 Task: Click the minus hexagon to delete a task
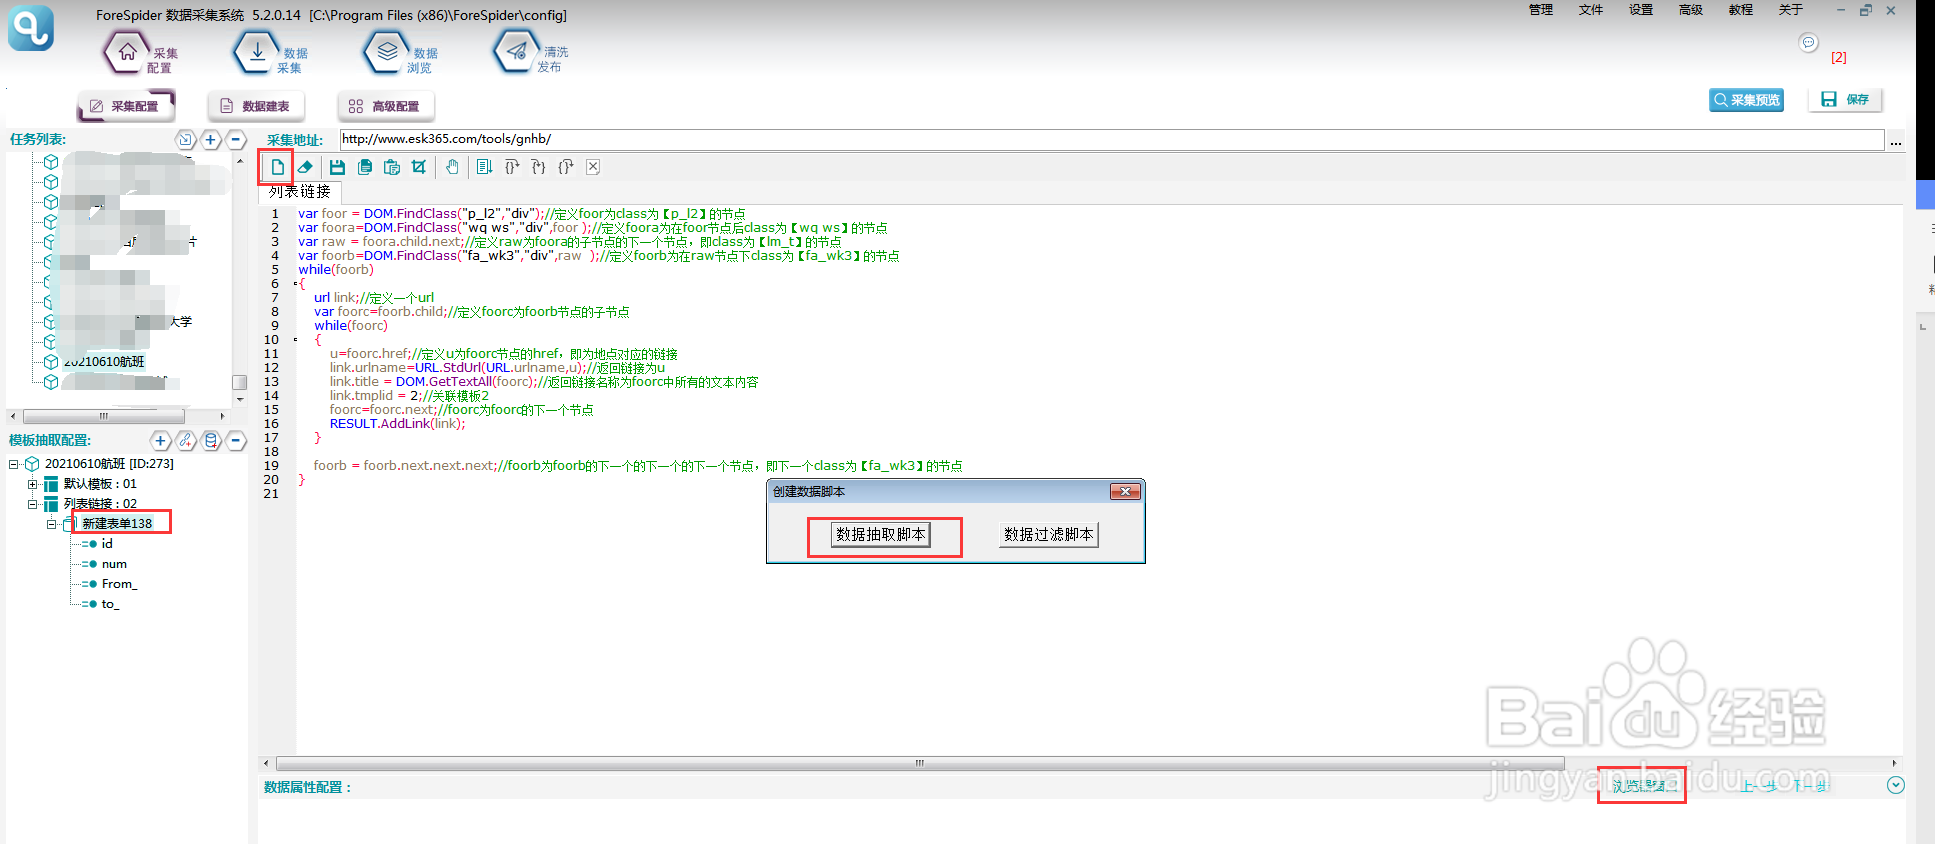(x=236, y=140)
